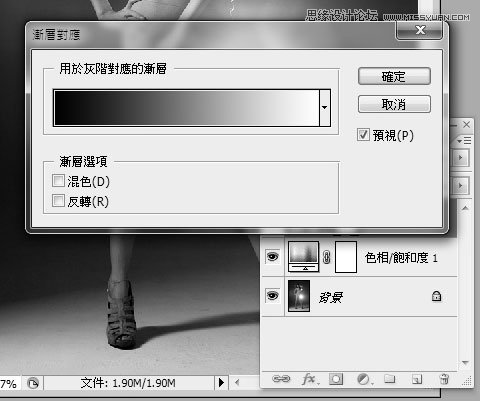Click the layers panel scroll up arrow
Image resolution: width=480 pixels, height=401 pixels.
[465, 208]
